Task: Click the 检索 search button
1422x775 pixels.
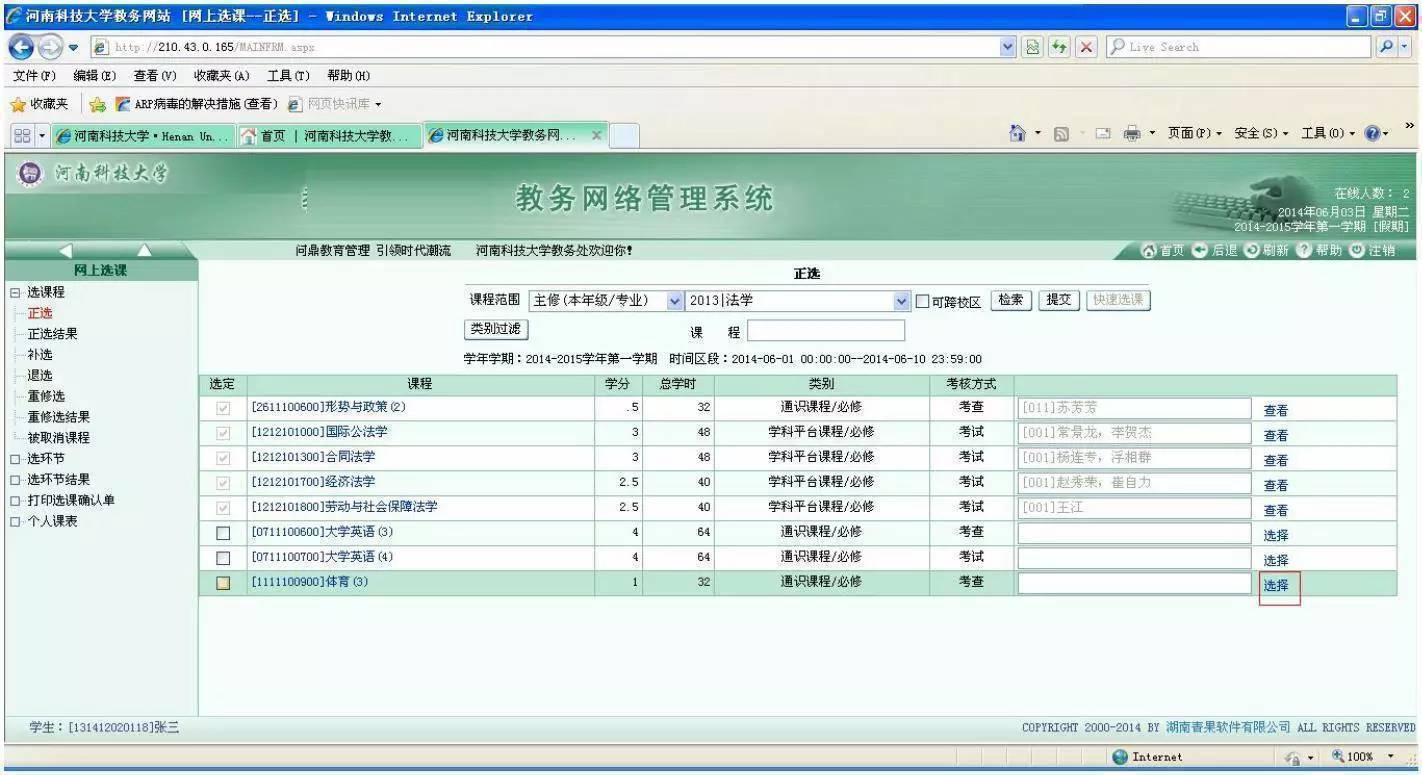Action: coord(1010,299)
